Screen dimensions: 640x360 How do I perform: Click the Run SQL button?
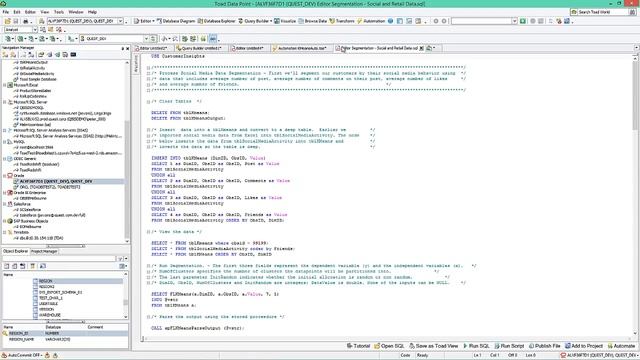coord(476,346)
